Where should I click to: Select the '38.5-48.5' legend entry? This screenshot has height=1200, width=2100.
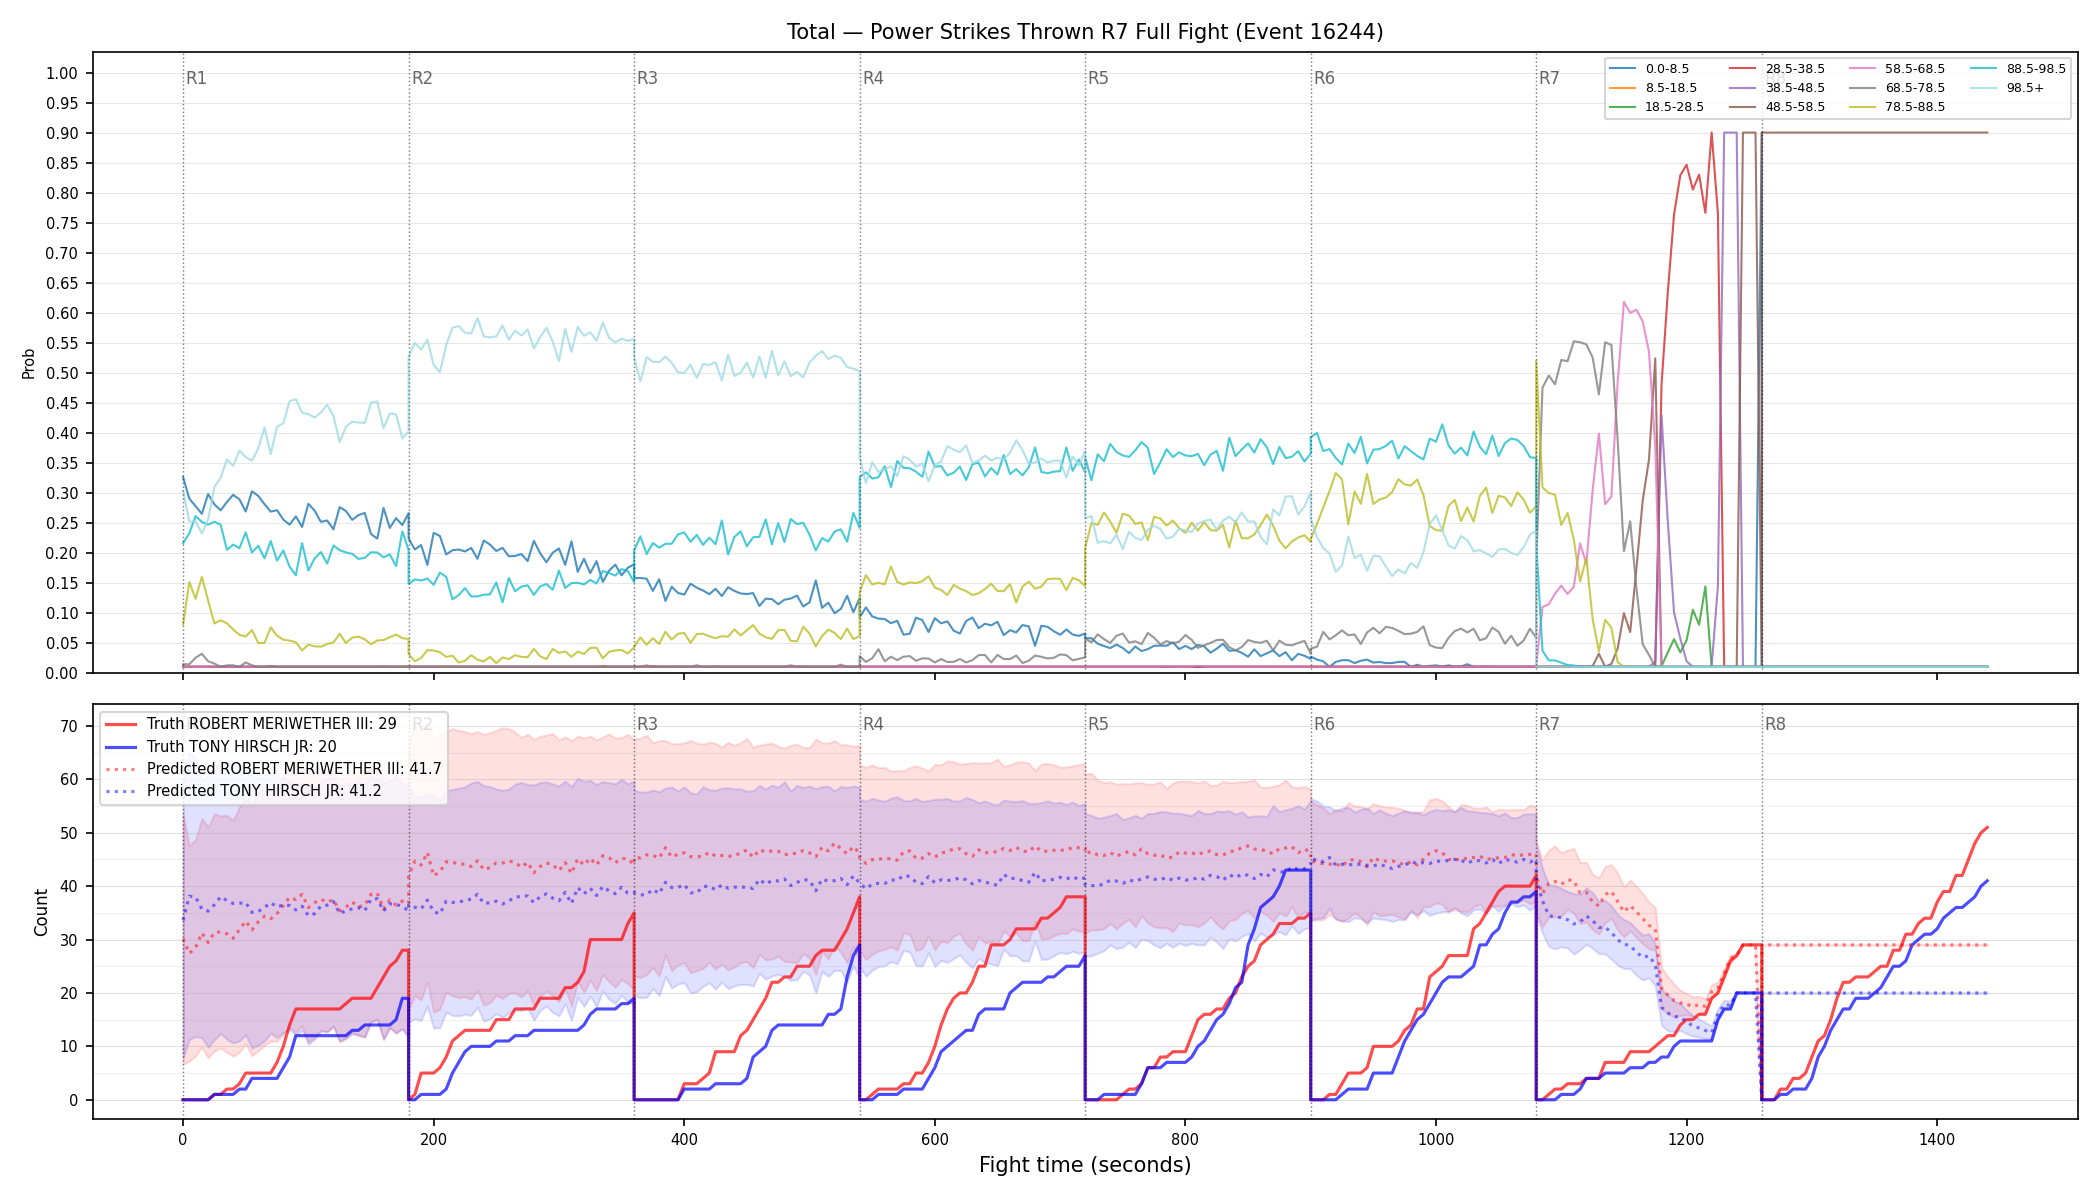(x=1777, y=88)
